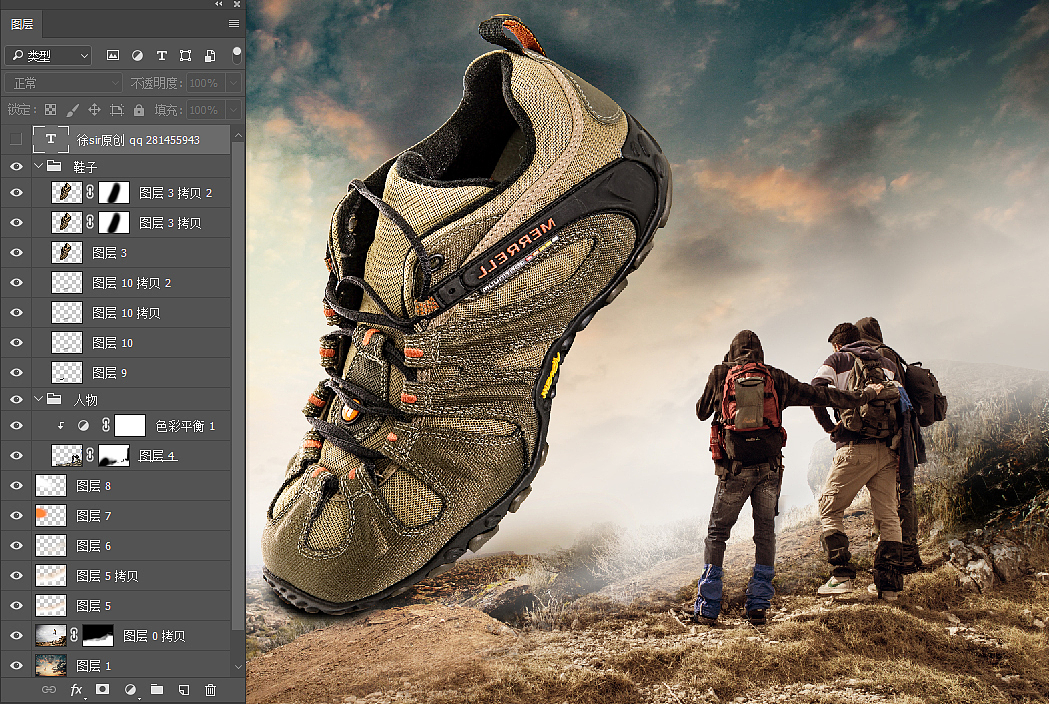
Task: Select thumbnail of 图层 0 拷贝
Action: pyautogui.click(x=51, y=635)
